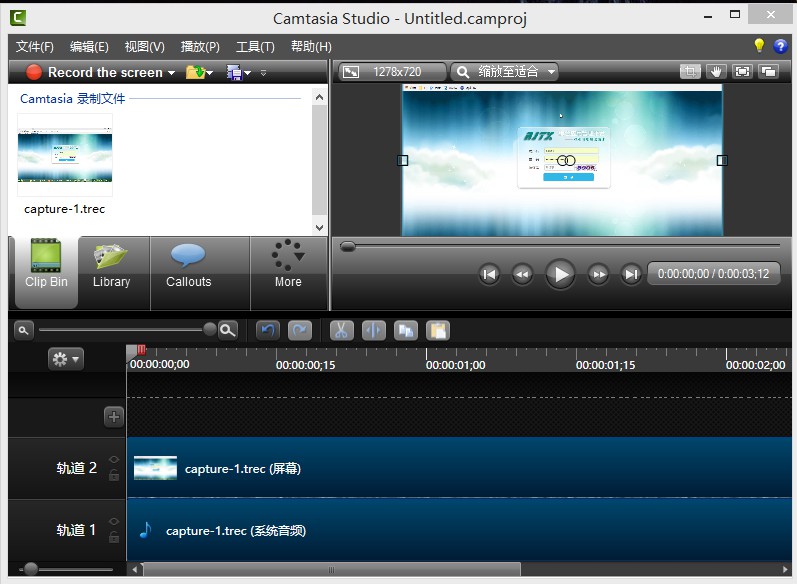Click the Undo arrow icon
This screenshot has height=584, width=797.
pyautogui.click(x=268, y=331)
